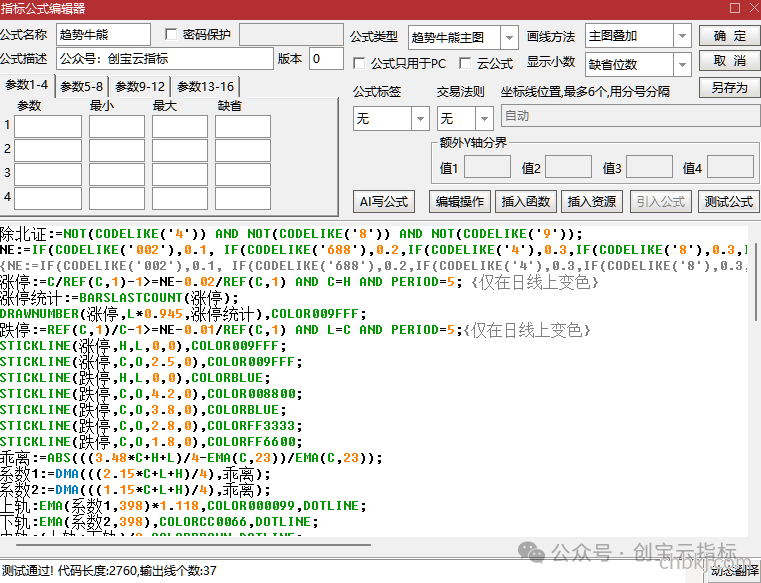The width and height of the screenshot is (761, 583).
Task: Toggle the 云公式 checkbox
Action: [x=465, y=63]
